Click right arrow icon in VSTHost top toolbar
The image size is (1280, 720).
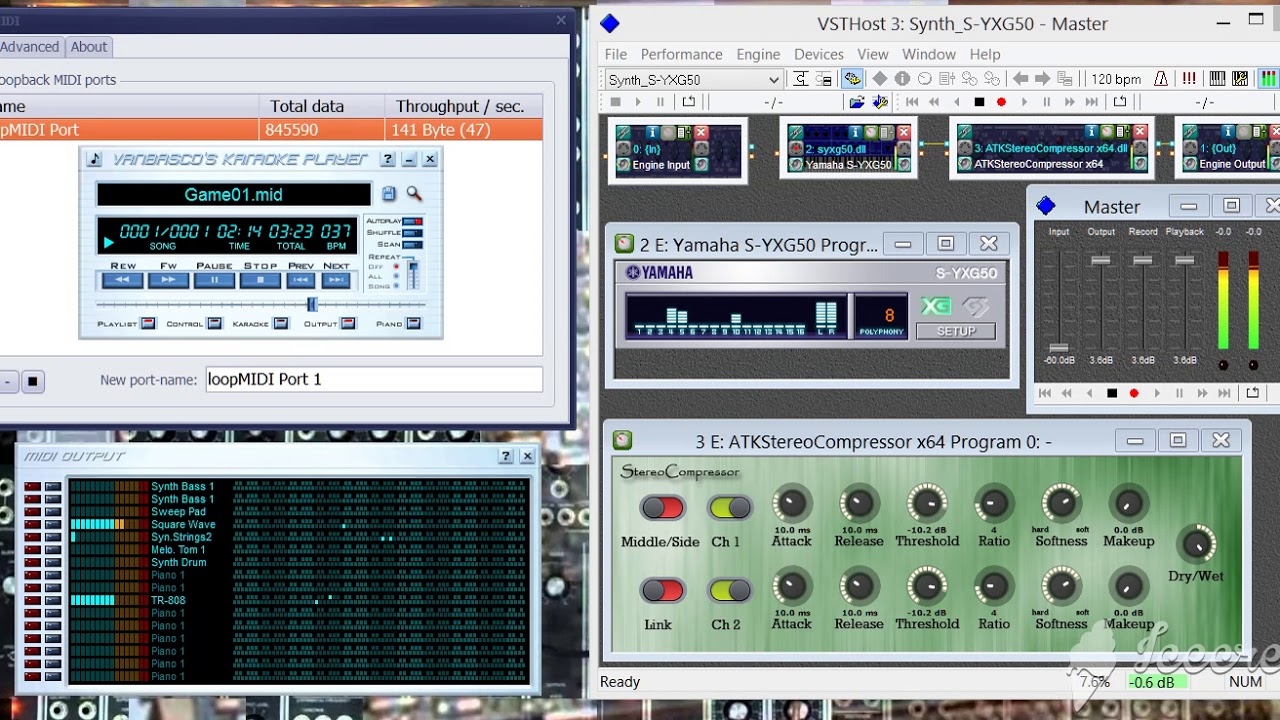pyautogui.click(x=1042, y=79)
